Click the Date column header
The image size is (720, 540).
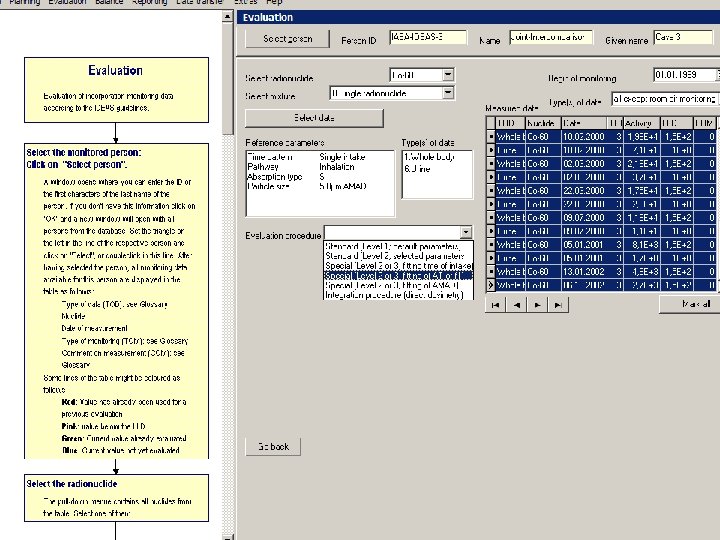click(584, 123)
